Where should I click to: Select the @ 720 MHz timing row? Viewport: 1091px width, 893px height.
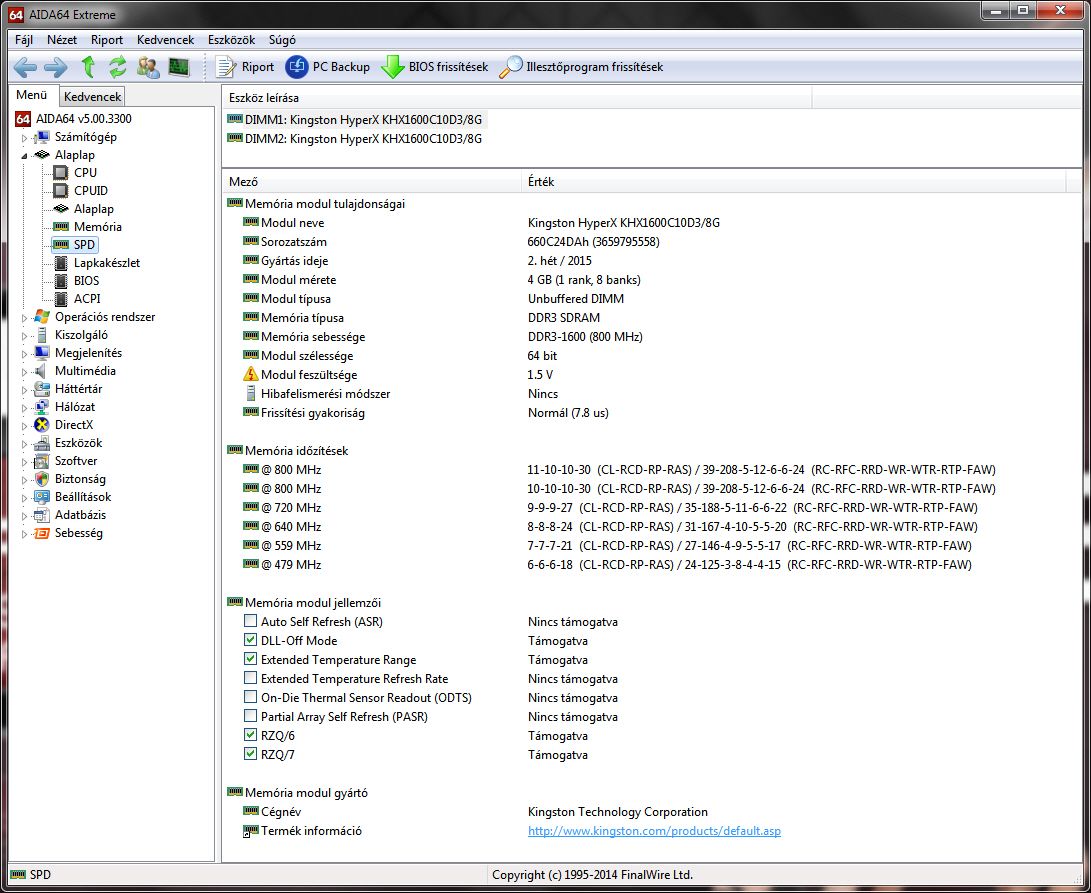point(610,507)
